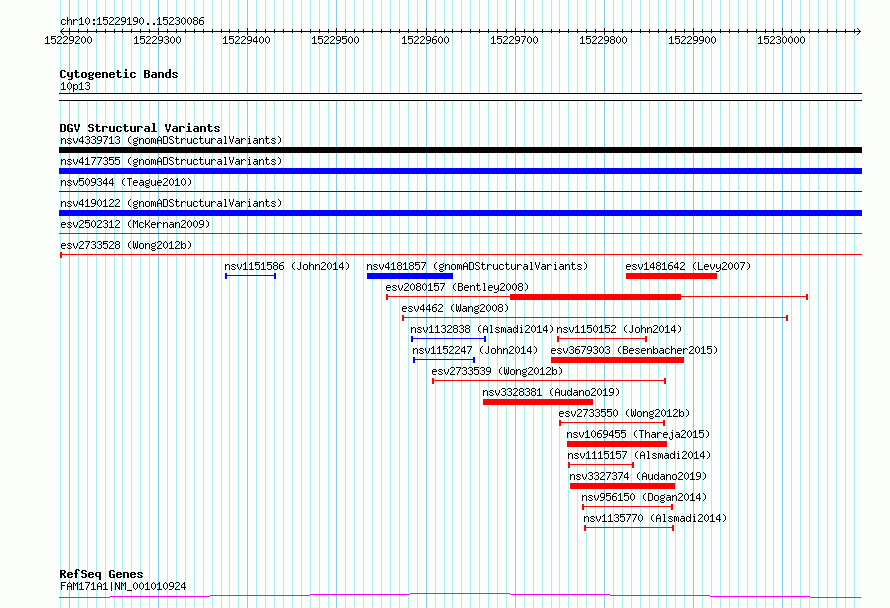The image size is (890, 608).
Task: Click ruler position 15229300
Action: click(x=157, y=40)
